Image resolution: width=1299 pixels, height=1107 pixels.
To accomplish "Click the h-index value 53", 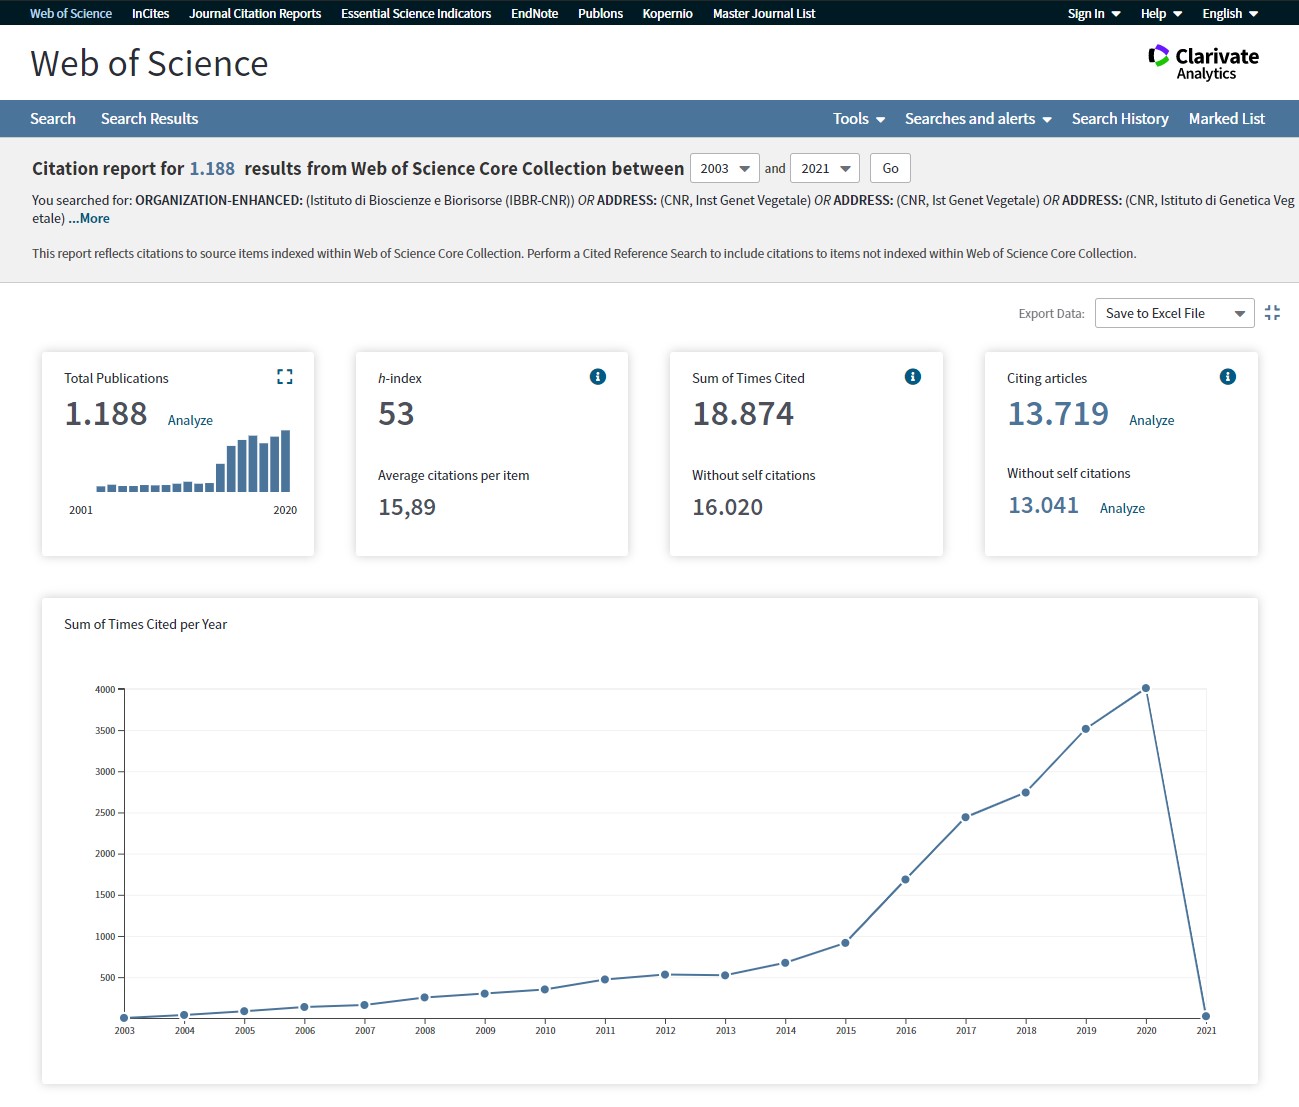I will 396,414.
